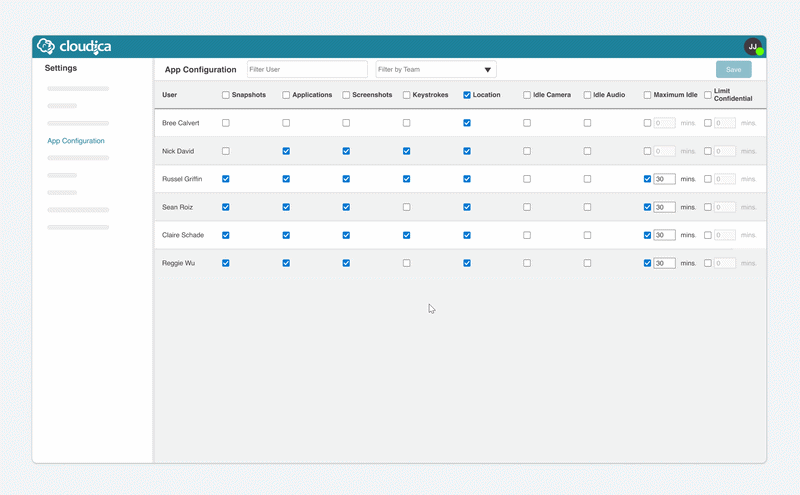Toggle the Screenshots header checkbox

[346, 95]
